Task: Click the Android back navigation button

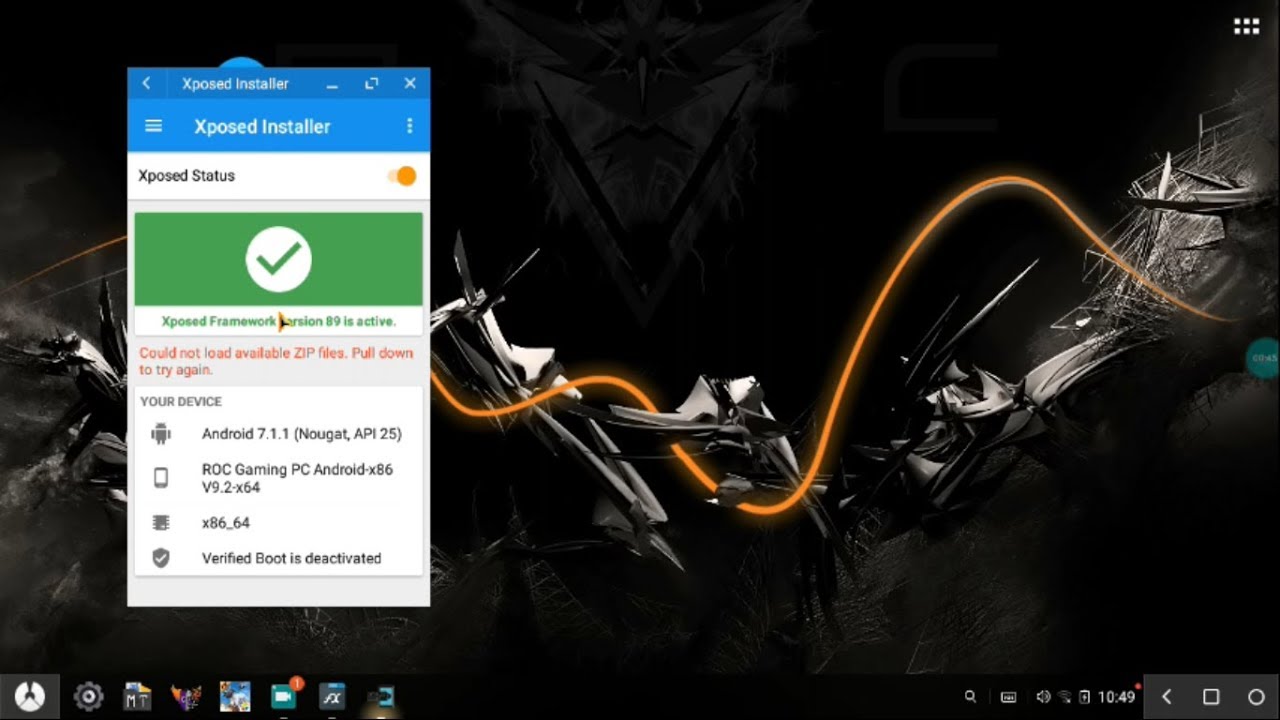Action: click(1166, 697)
